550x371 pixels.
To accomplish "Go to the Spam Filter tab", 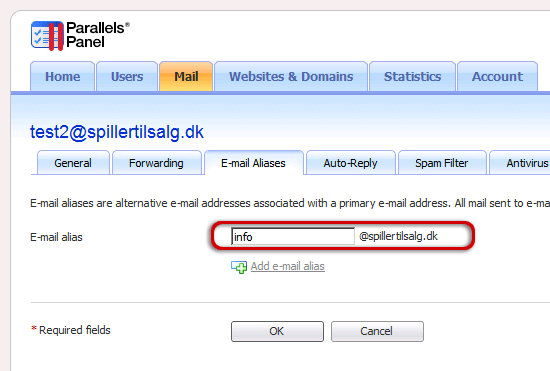I will pyautogui.click(x=442, y=163).
